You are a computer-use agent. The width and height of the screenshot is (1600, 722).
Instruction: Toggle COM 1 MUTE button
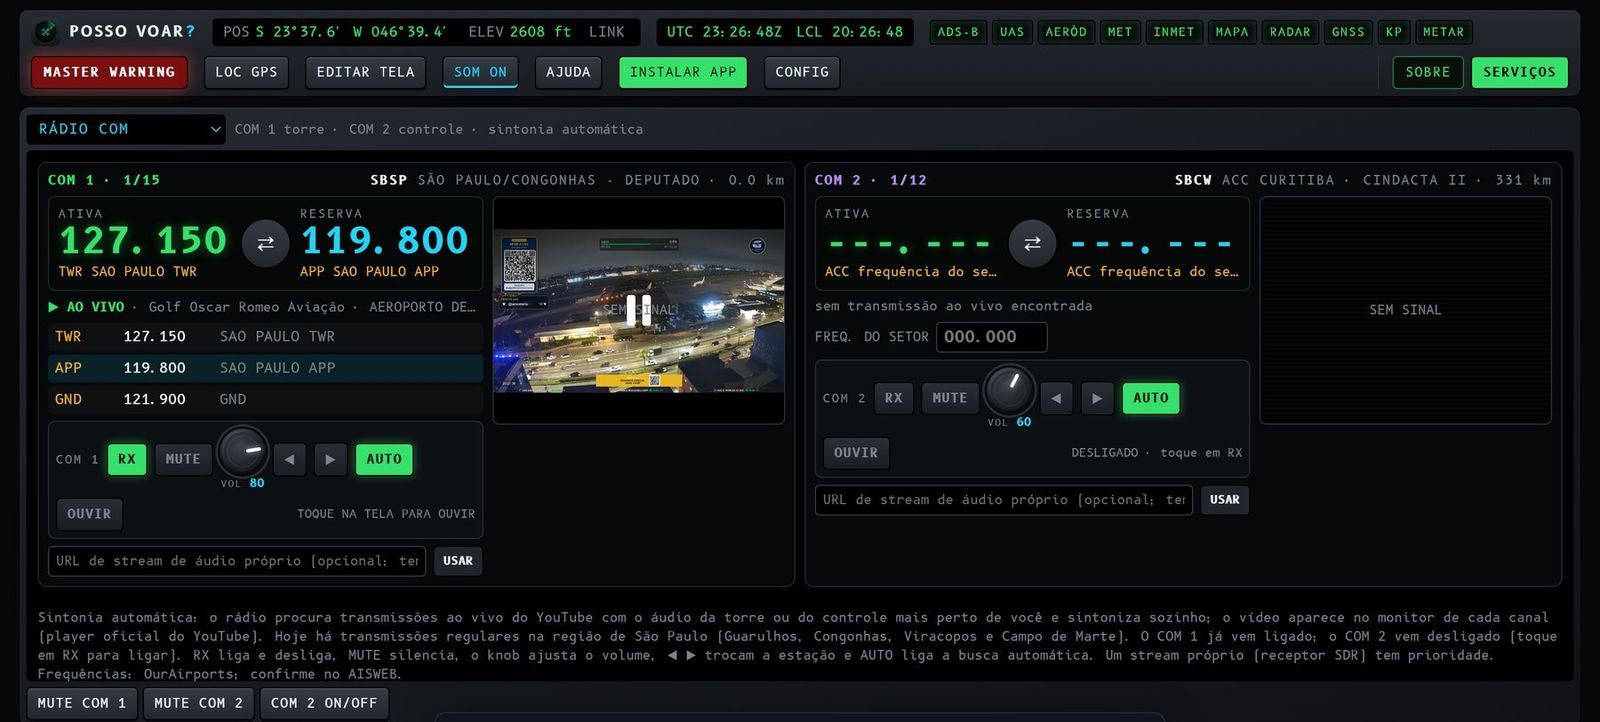pyautogui.click(x=183, y=459)
